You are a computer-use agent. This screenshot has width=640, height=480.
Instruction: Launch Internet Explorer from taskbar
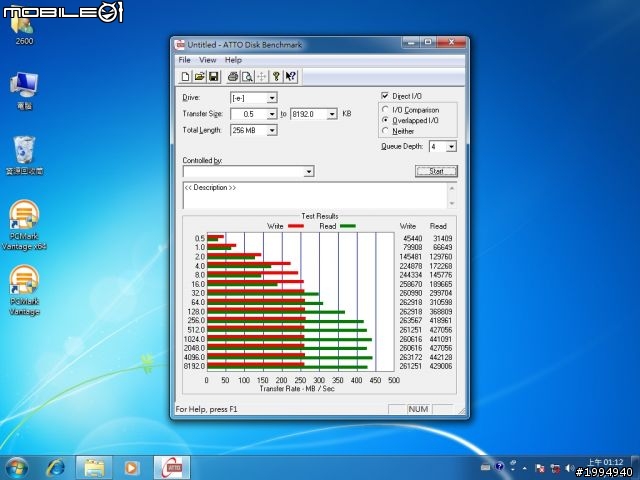tap(56, 468)
